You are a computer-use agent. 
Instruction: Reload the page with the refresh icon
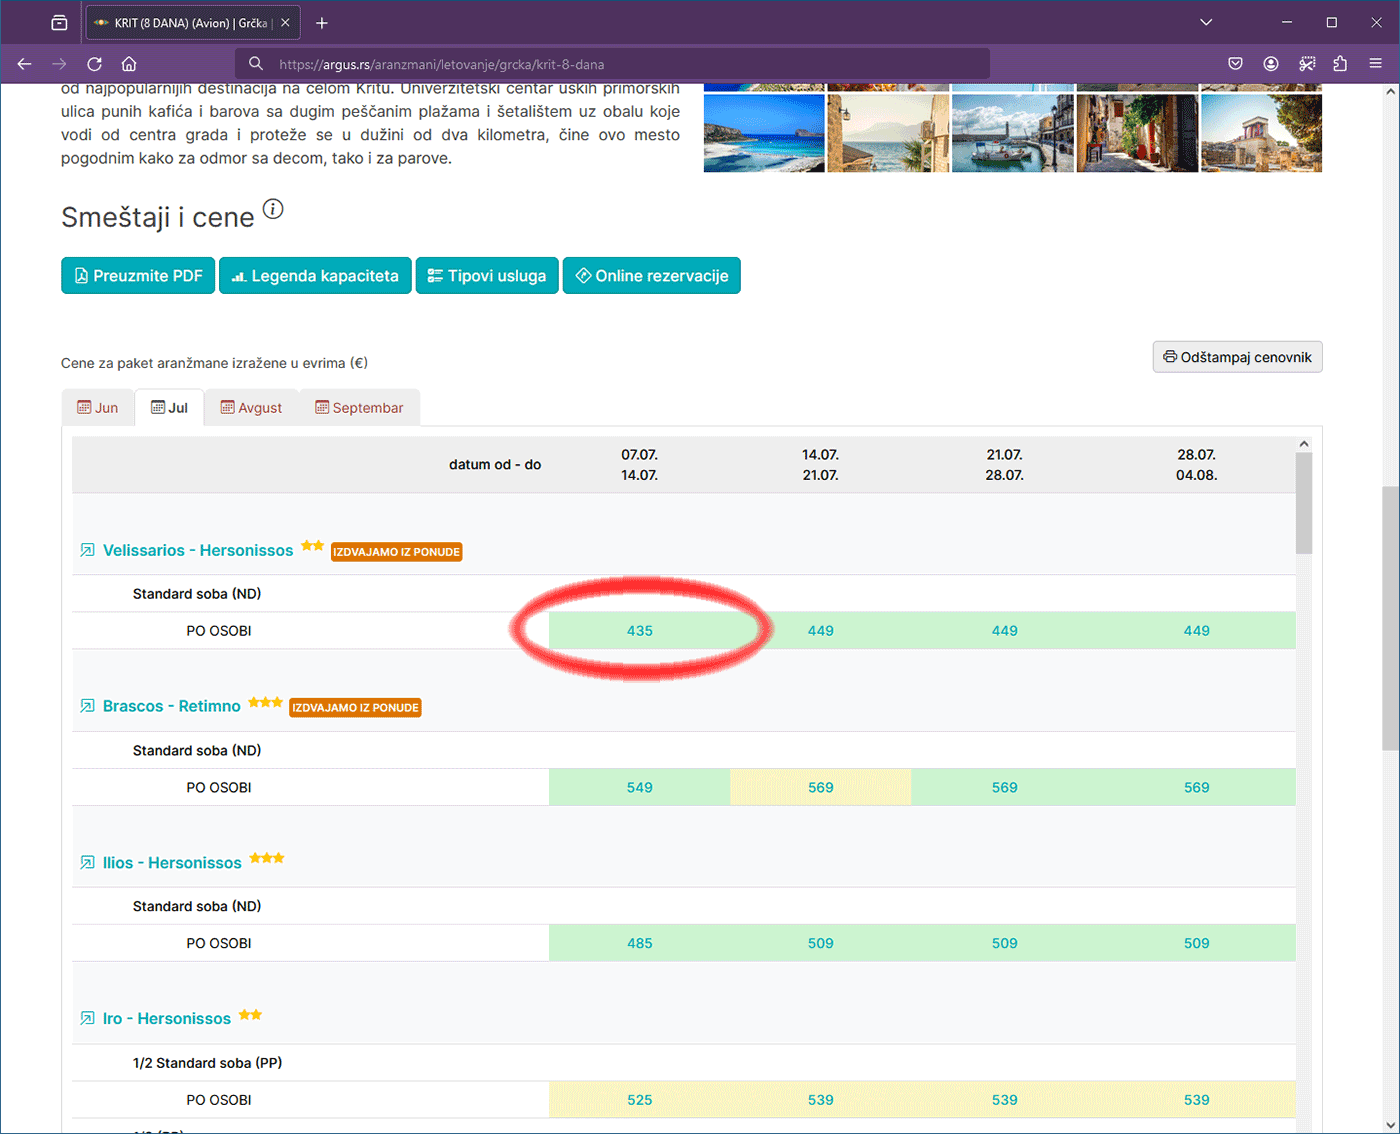(94, 64)
